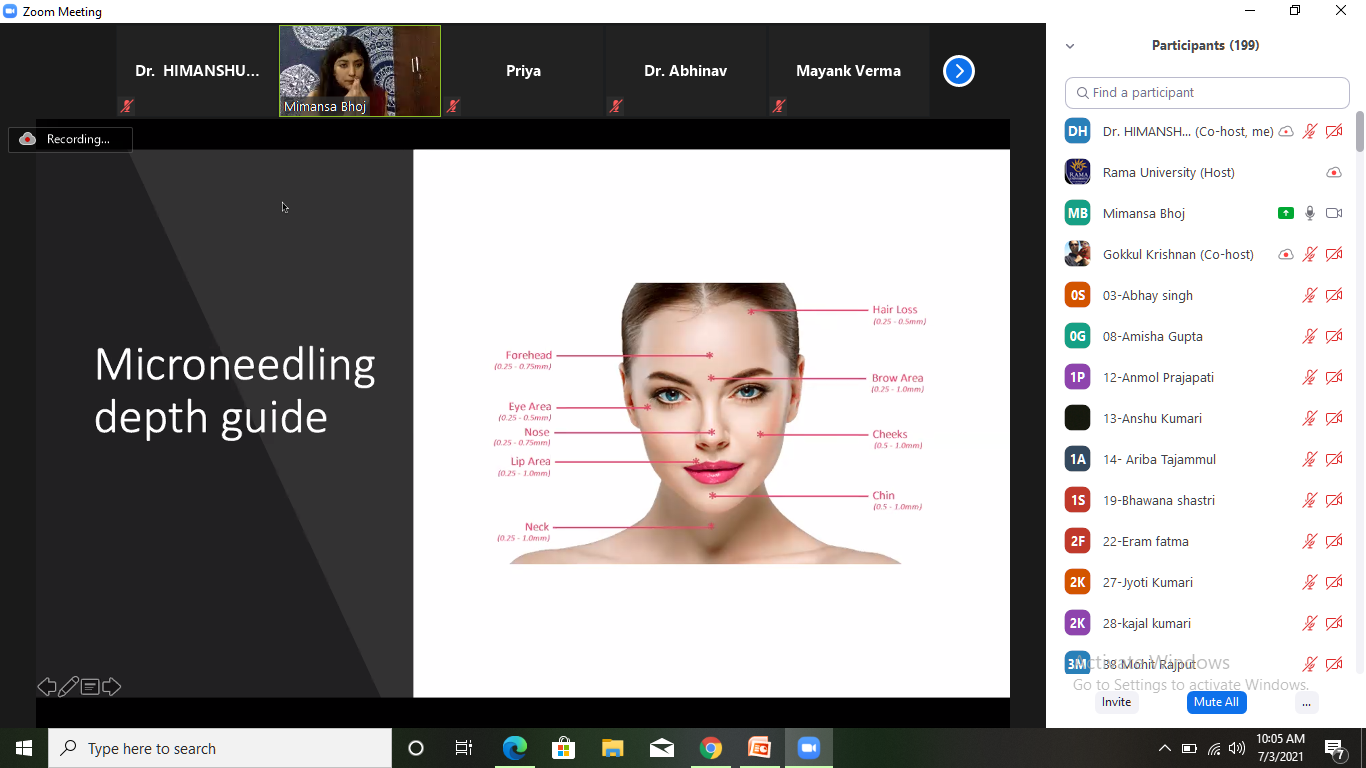The image size is (1366, 768).
Task: Select Priya video tile
Action: (523, 71)
